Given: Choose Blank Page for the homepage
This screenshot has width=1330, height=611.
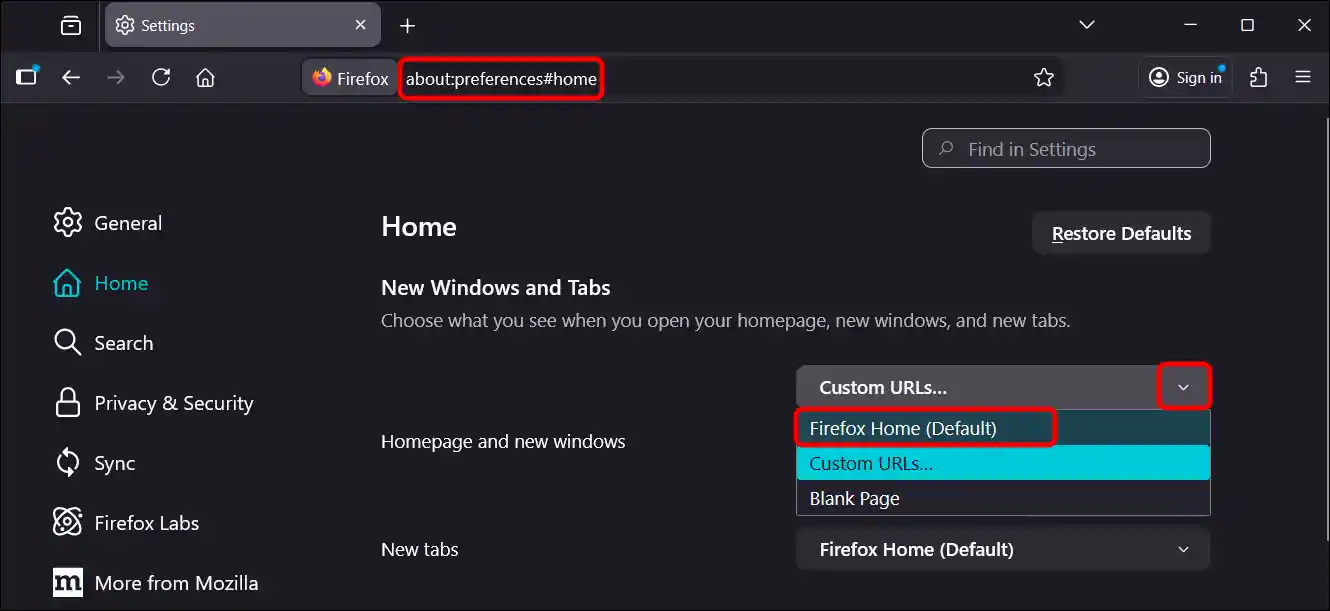Looking at the screenshot, I should click(x=854, y=498).
